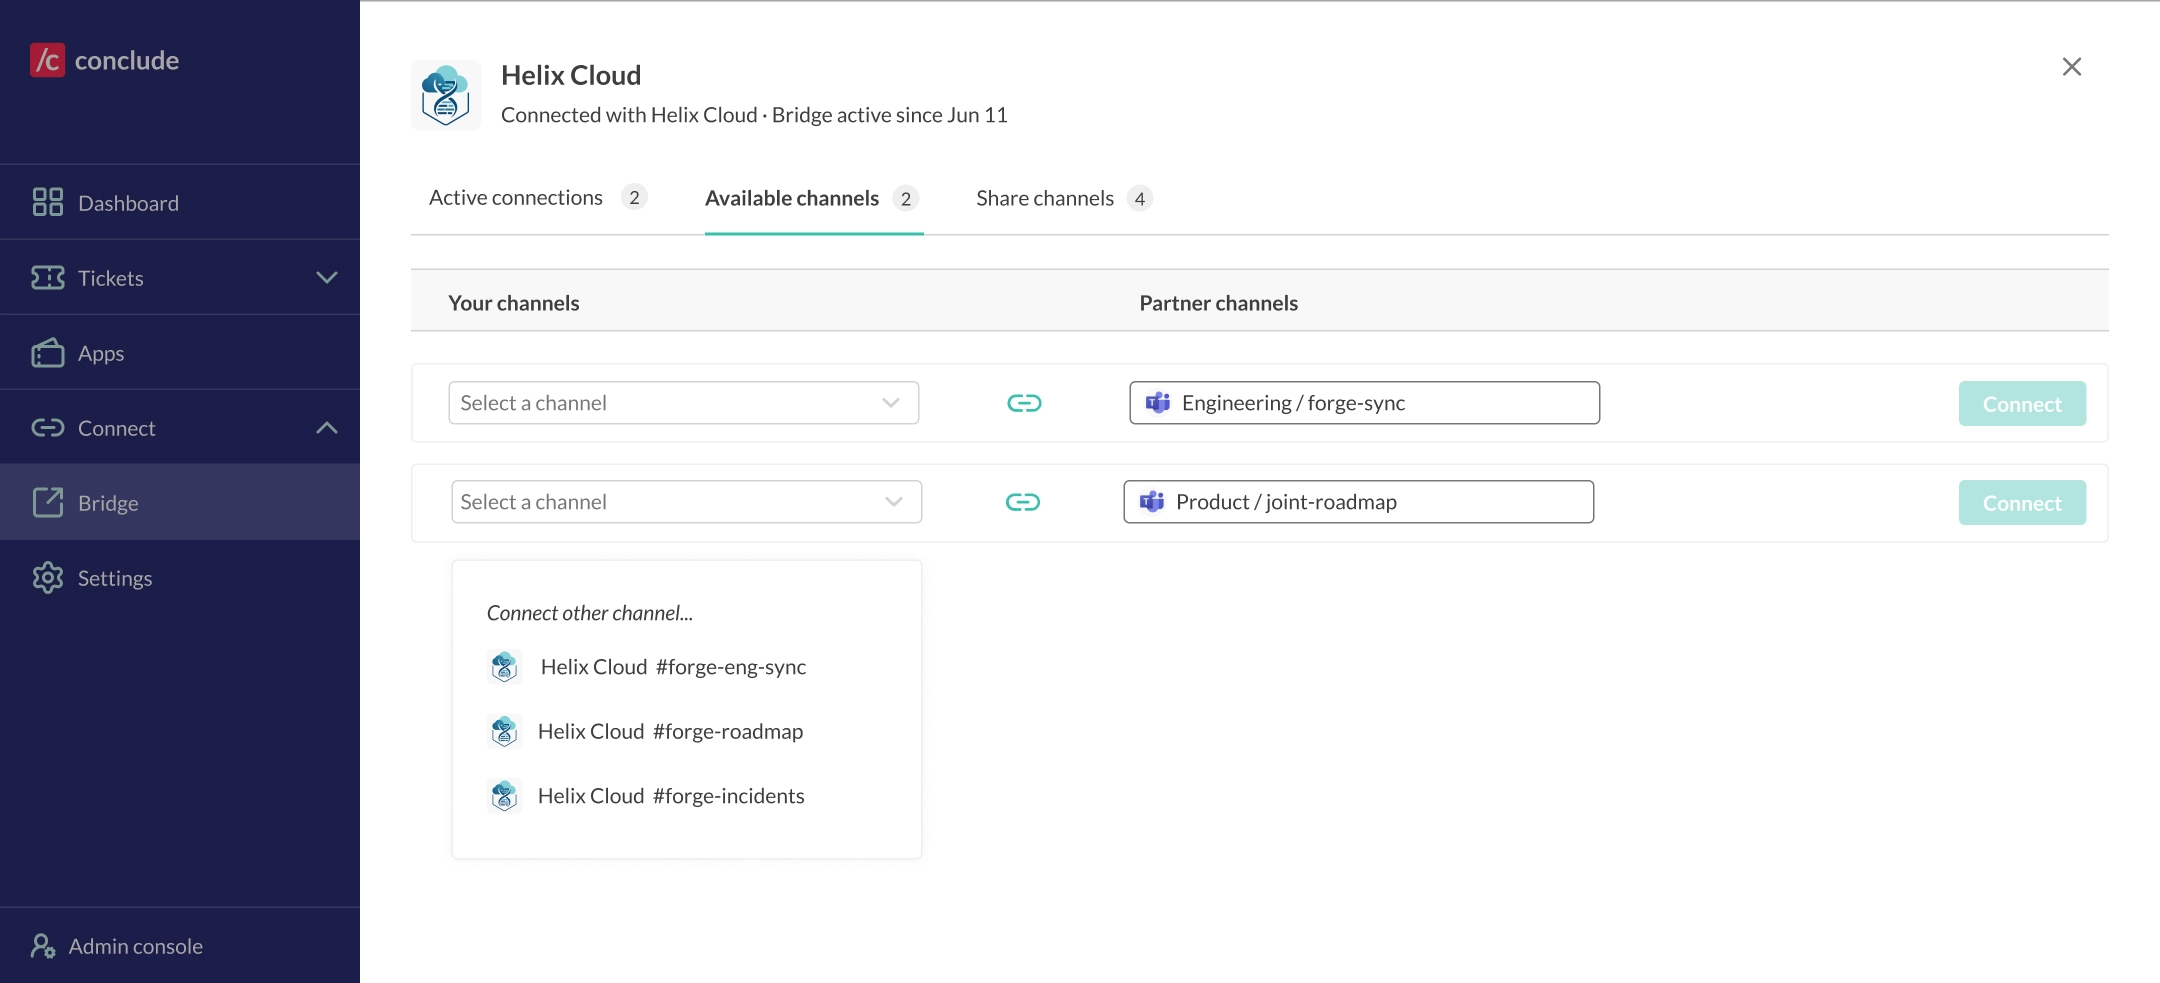The width and height of the screenshot is (2160, 983).
Task: Go to Dashboard in sidebar
Action: 180,202
